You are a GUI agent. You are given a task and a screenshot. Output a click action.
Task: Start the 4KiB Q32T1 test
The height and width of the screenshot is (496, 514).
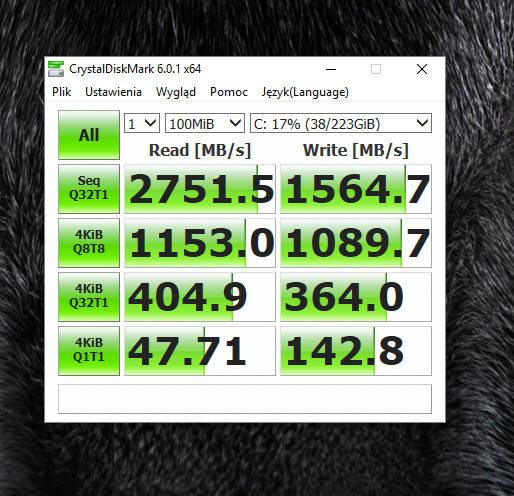[x=89, y=297]
